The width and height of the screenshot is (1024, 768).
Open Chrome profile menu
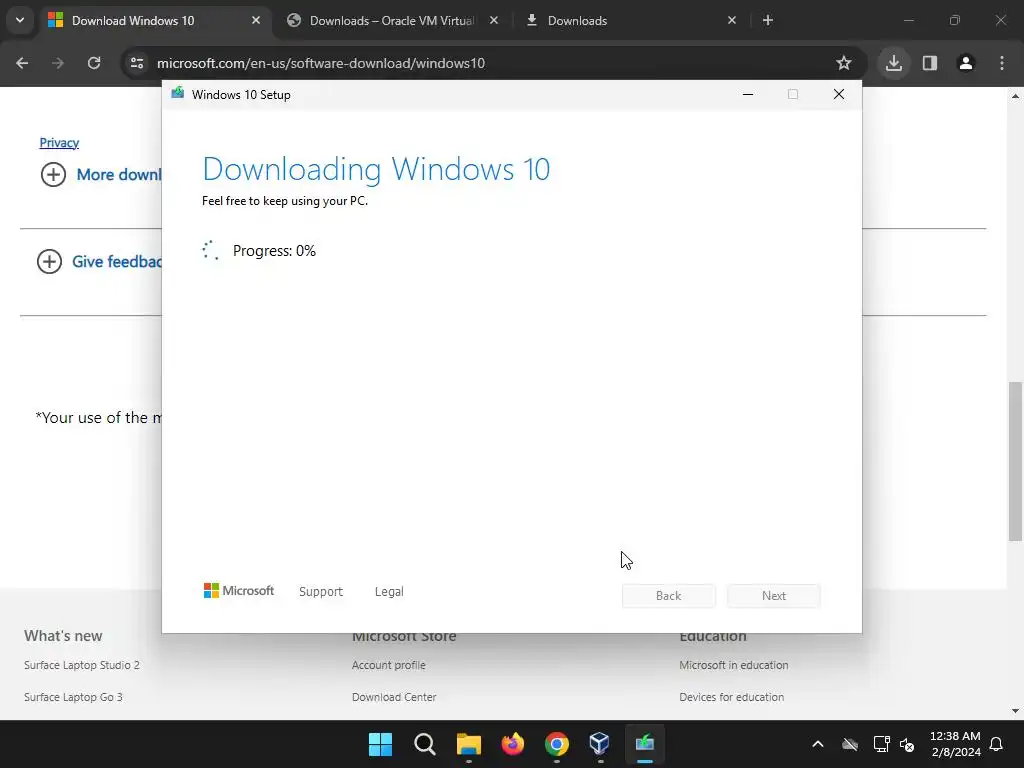(966, 63)
